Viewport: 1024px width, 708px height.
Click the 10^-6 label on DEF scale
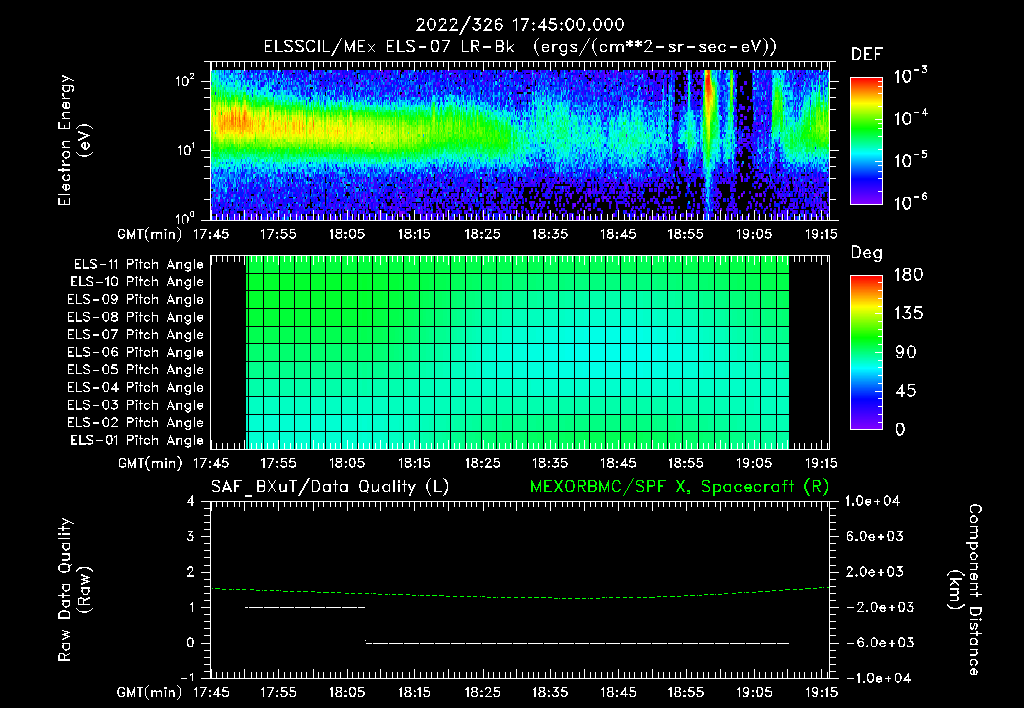pyautogui.click(x=910, y=202)
